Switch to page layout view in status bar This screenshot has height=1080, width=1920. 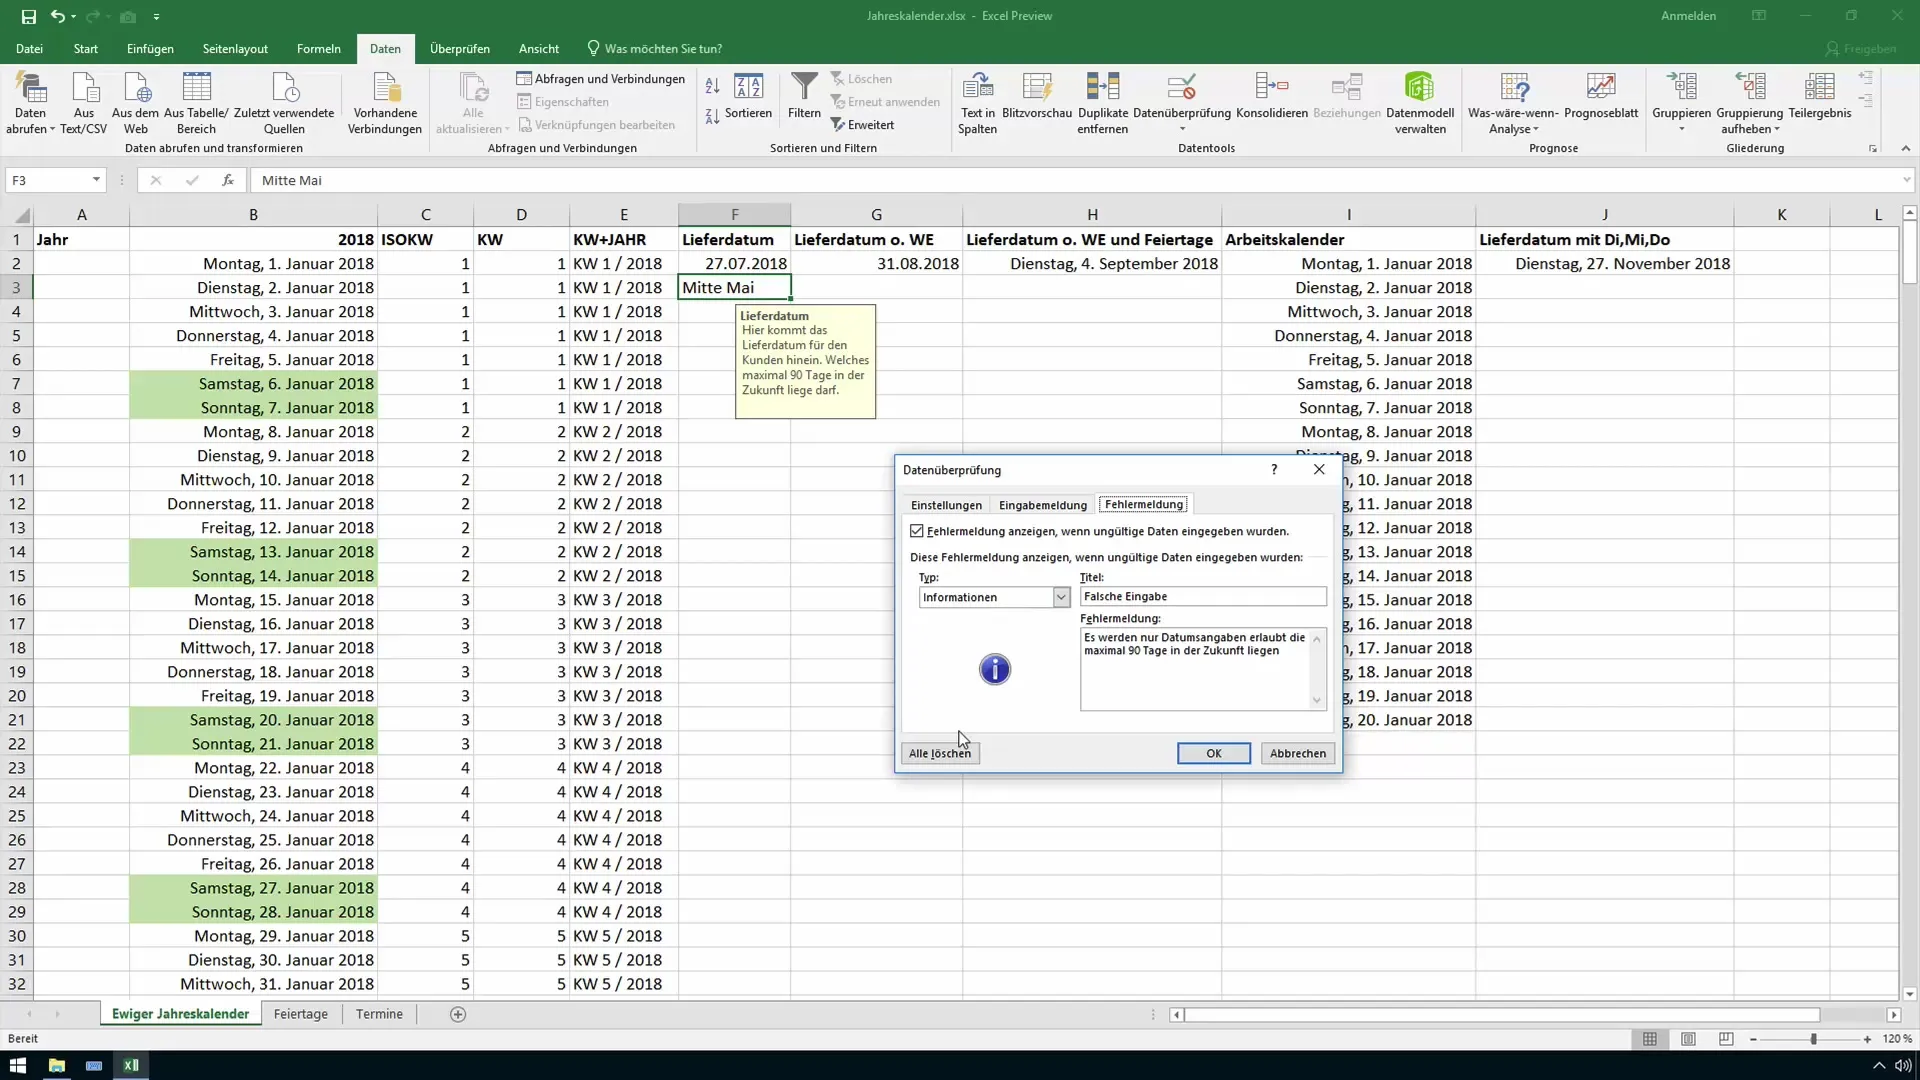click(x=1688, y=1040)
